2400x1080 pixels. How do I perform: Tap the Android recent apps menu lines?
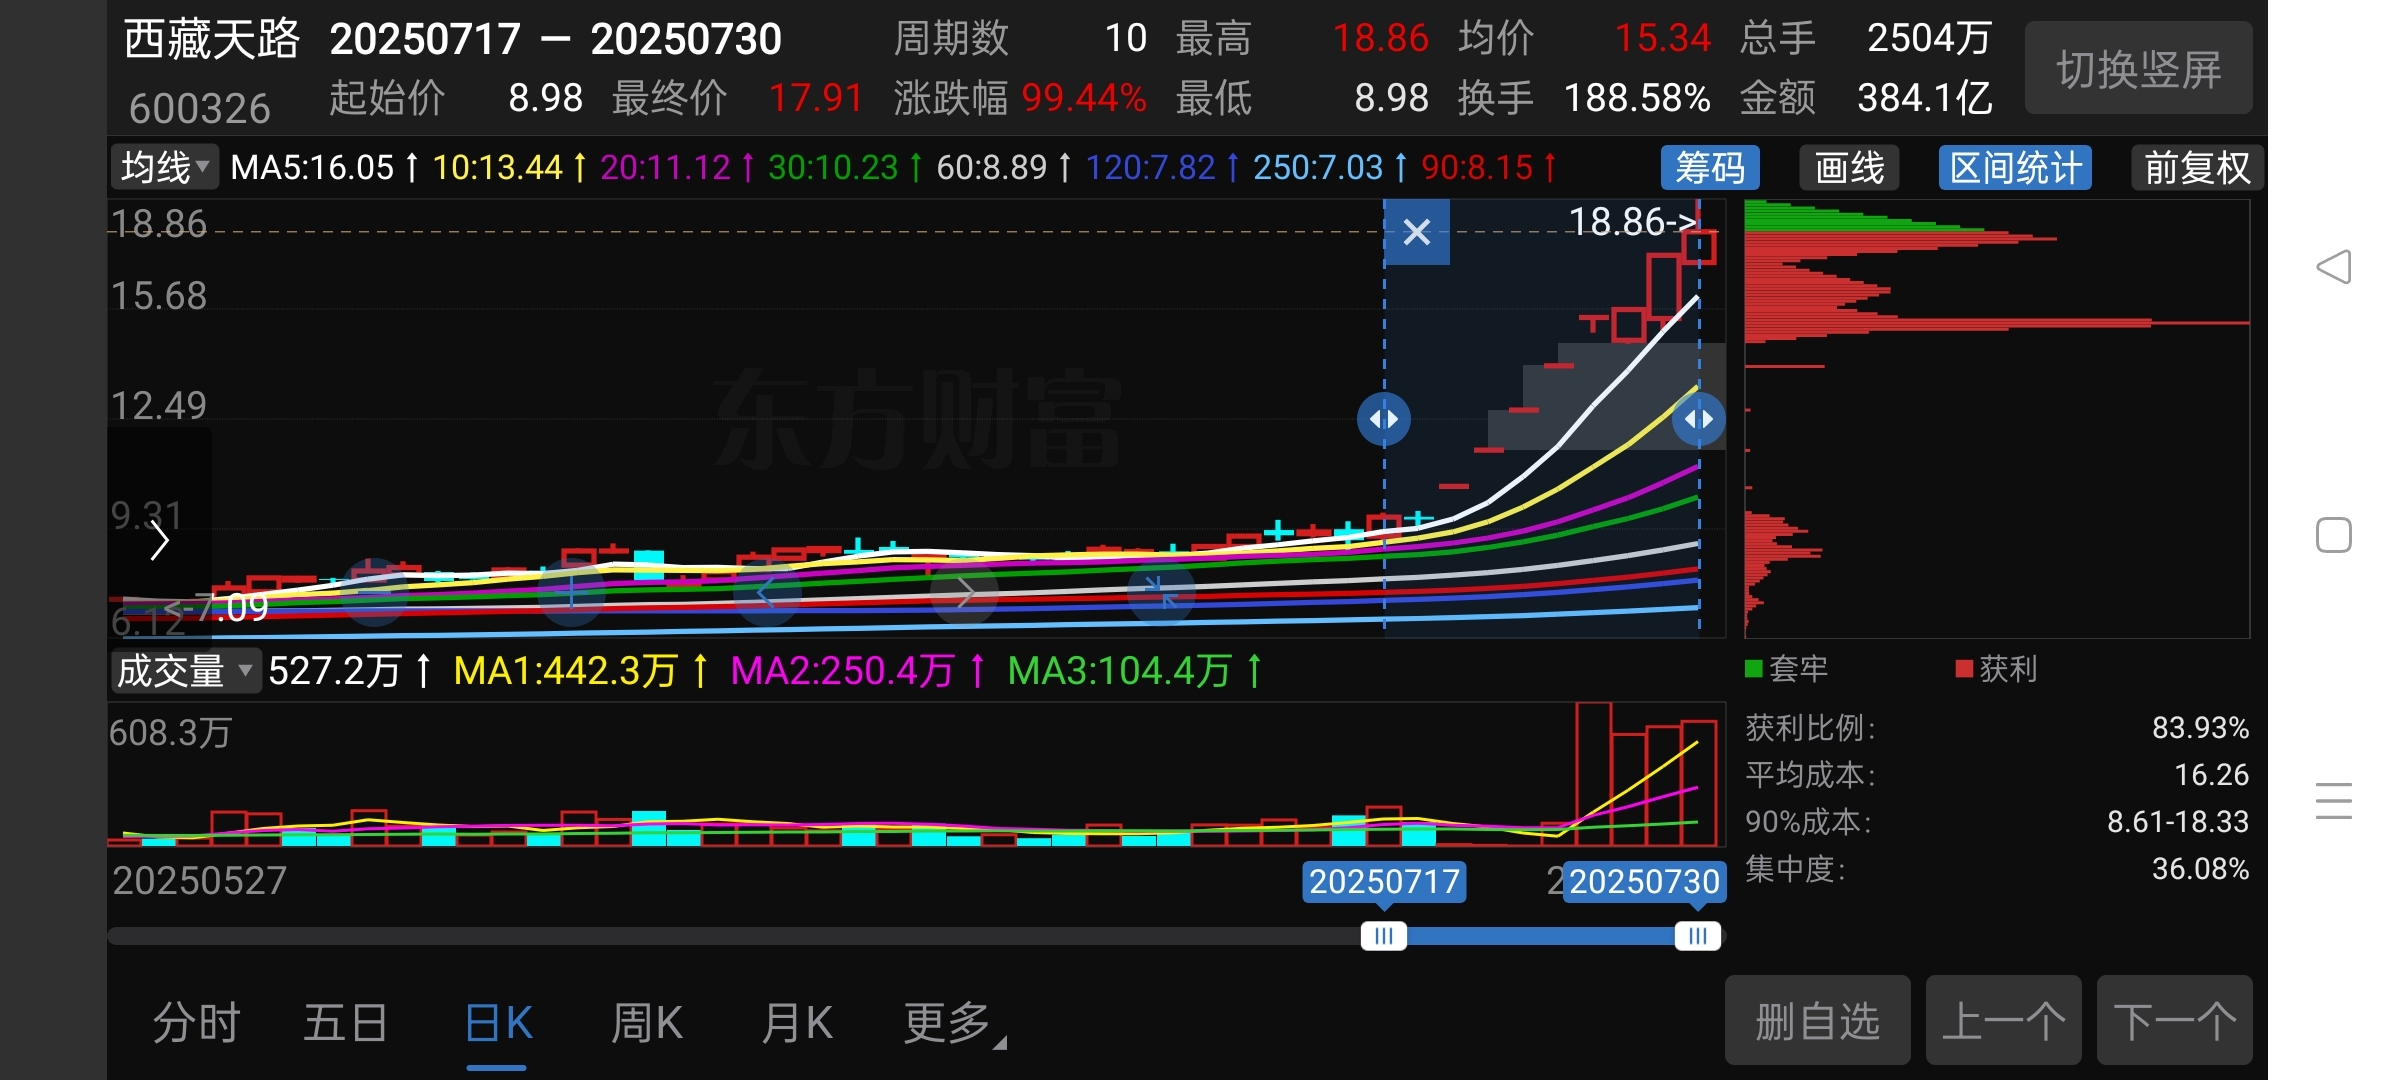coord(2333,801)
